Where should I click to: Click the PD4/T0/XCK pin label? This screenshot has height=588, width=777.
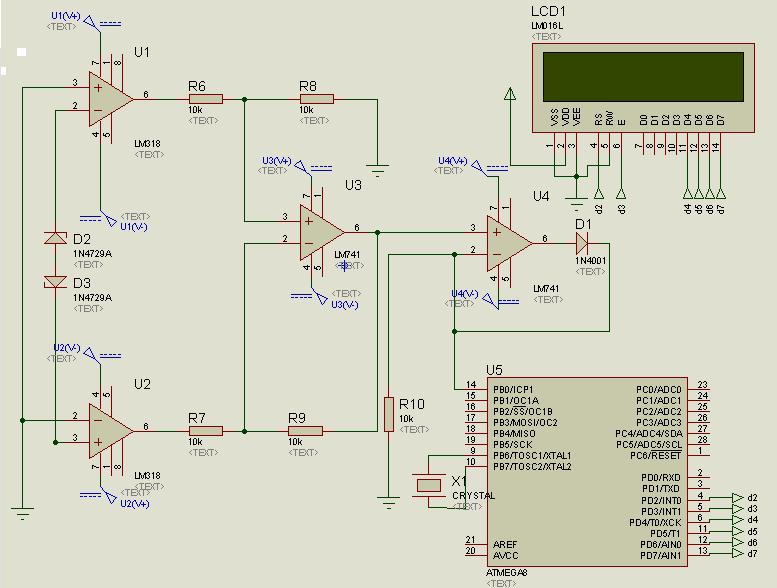pyautogui.click(x=655, y=522)
